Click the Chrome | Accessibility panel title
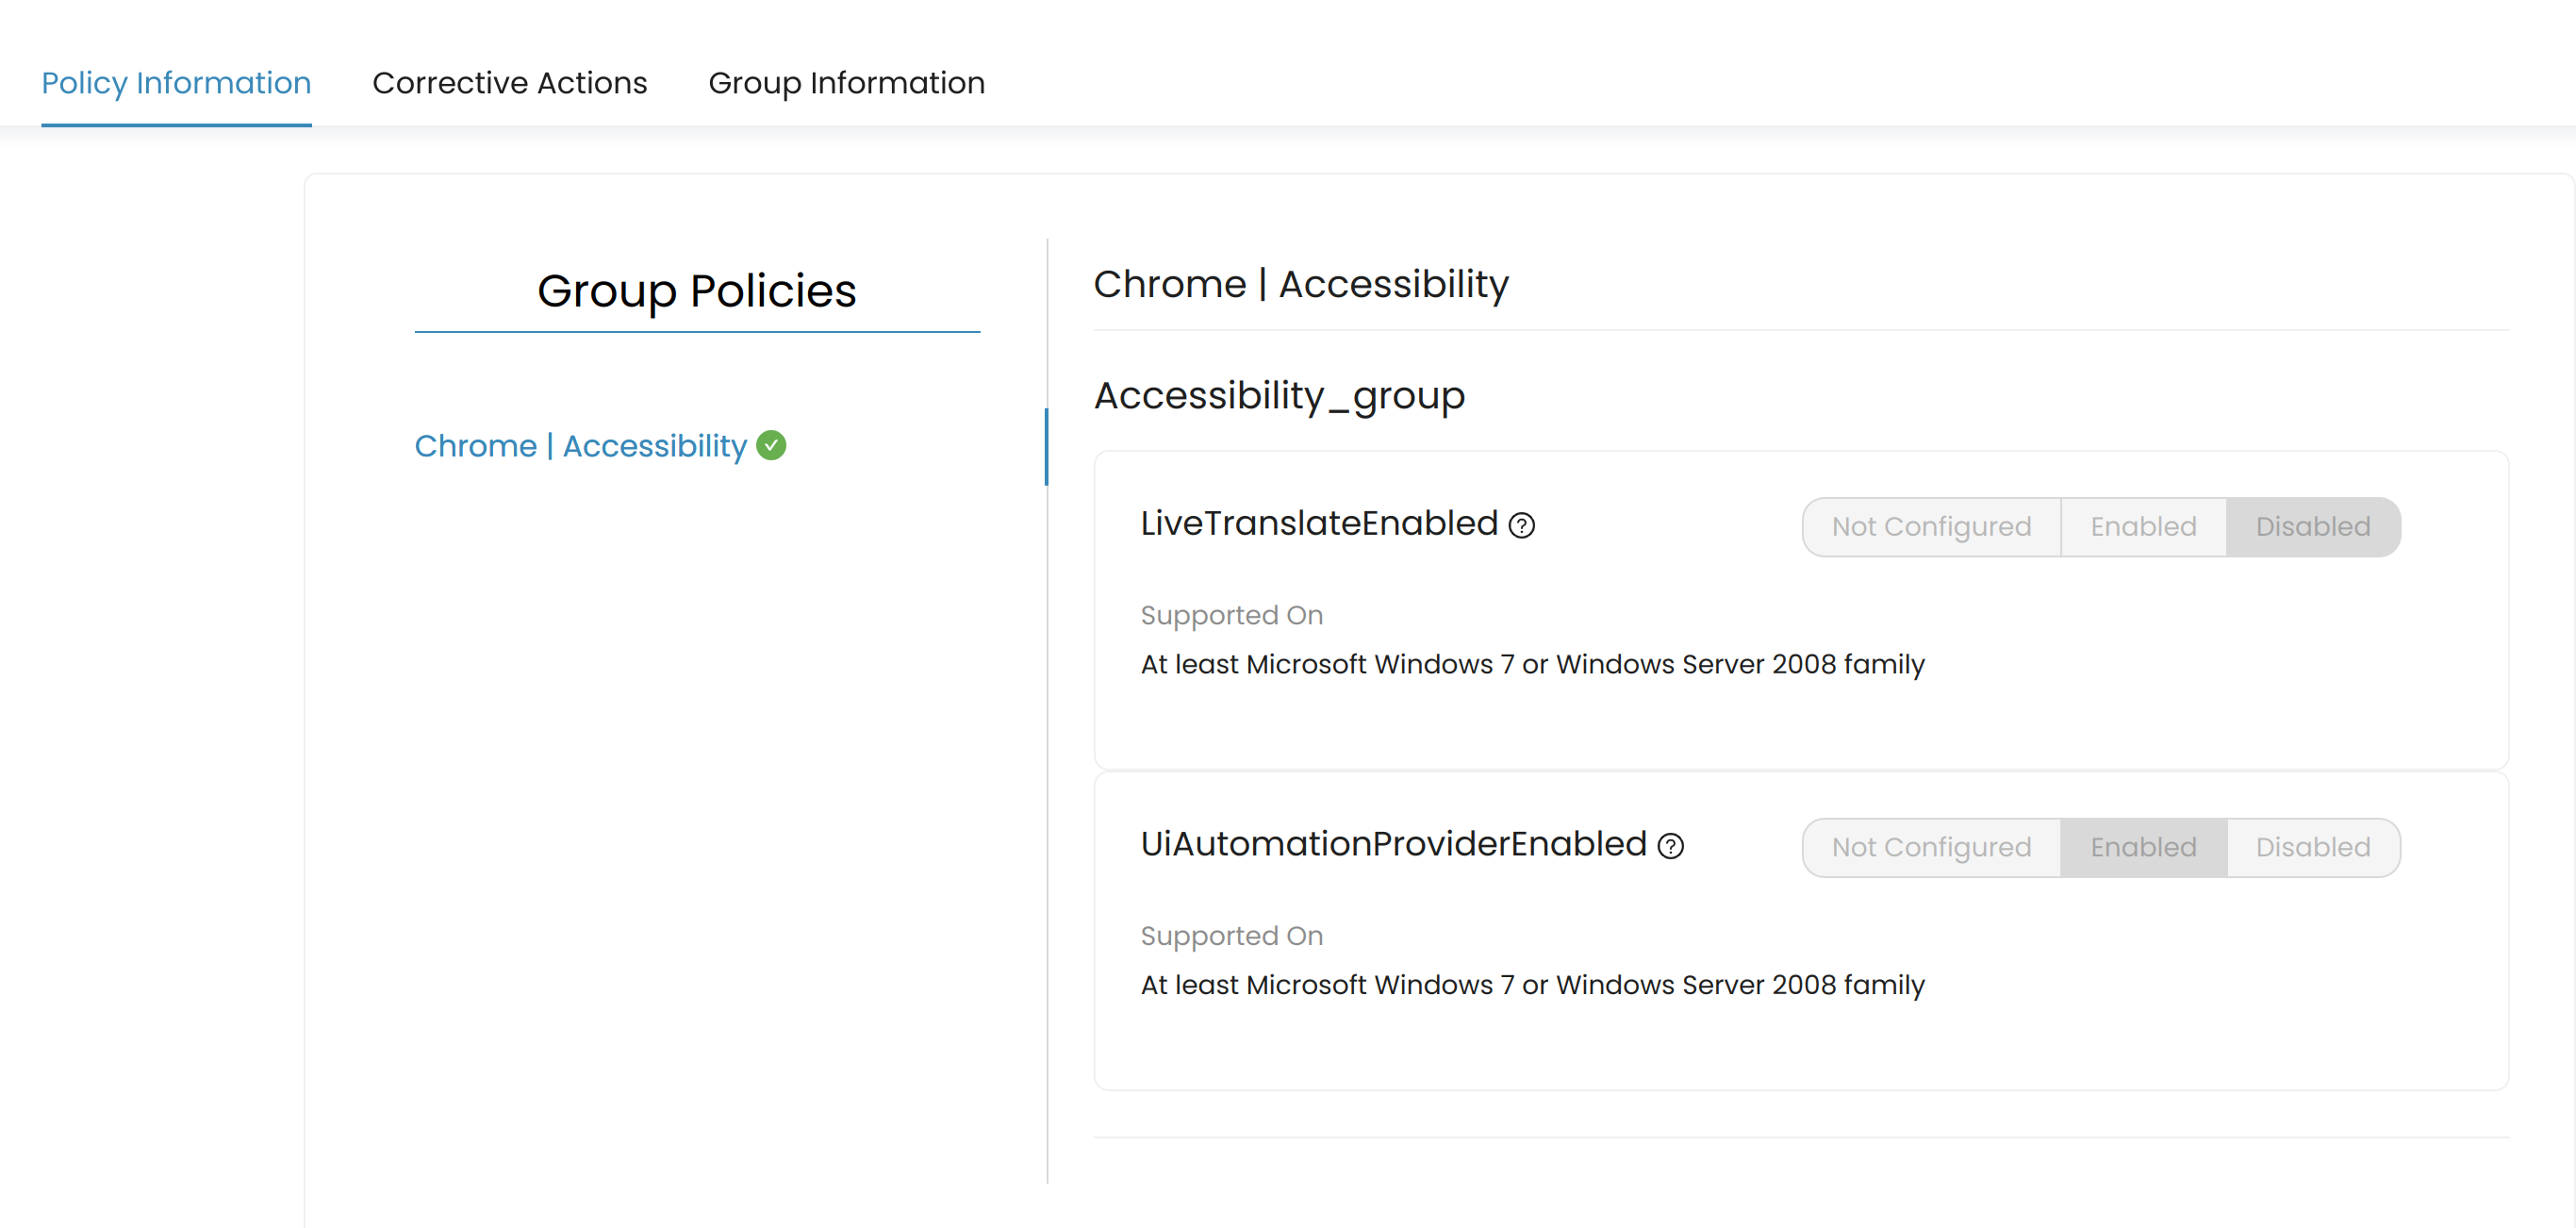Screen dimensions: 2576x1228 1300,285
